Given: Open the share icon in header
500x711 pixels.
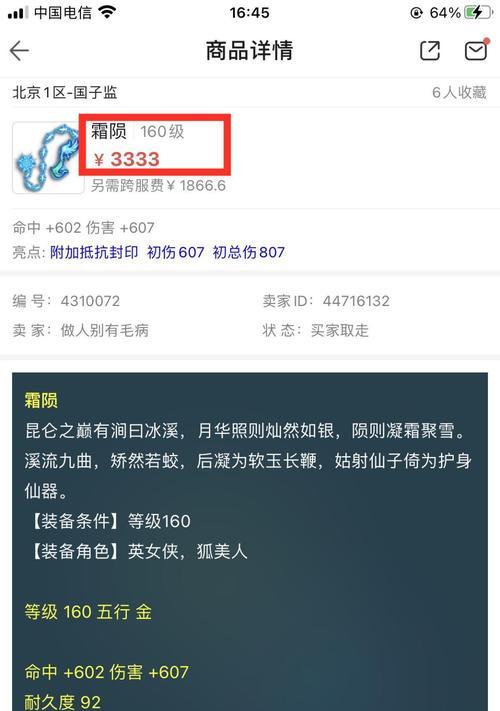Looking at the screenshot, I should click(430, 50).
